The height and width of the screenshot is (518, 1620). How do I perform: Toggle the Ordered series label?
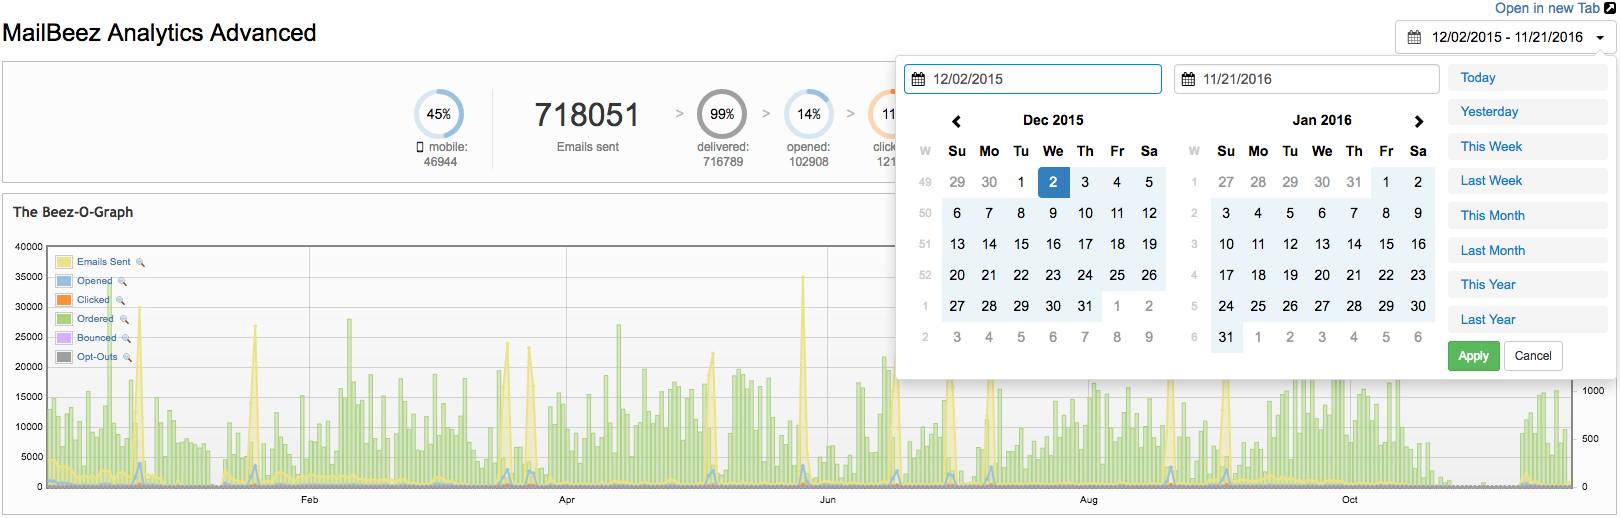click(96, 319)
